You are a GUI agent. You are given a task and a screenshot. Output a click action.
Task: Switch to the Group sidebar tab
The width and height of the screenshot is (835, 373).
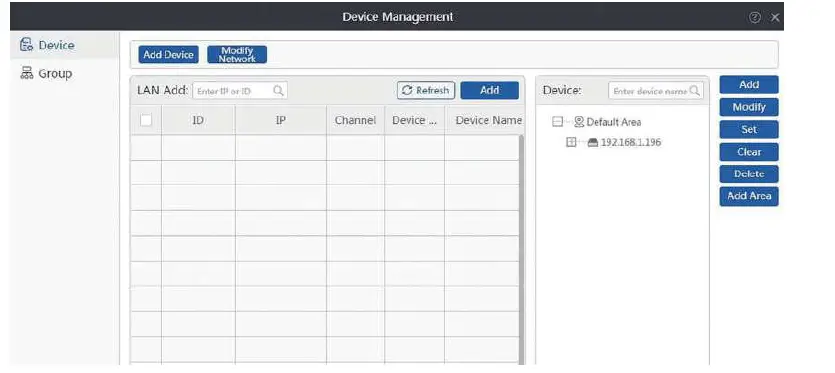tap(64, 74)
